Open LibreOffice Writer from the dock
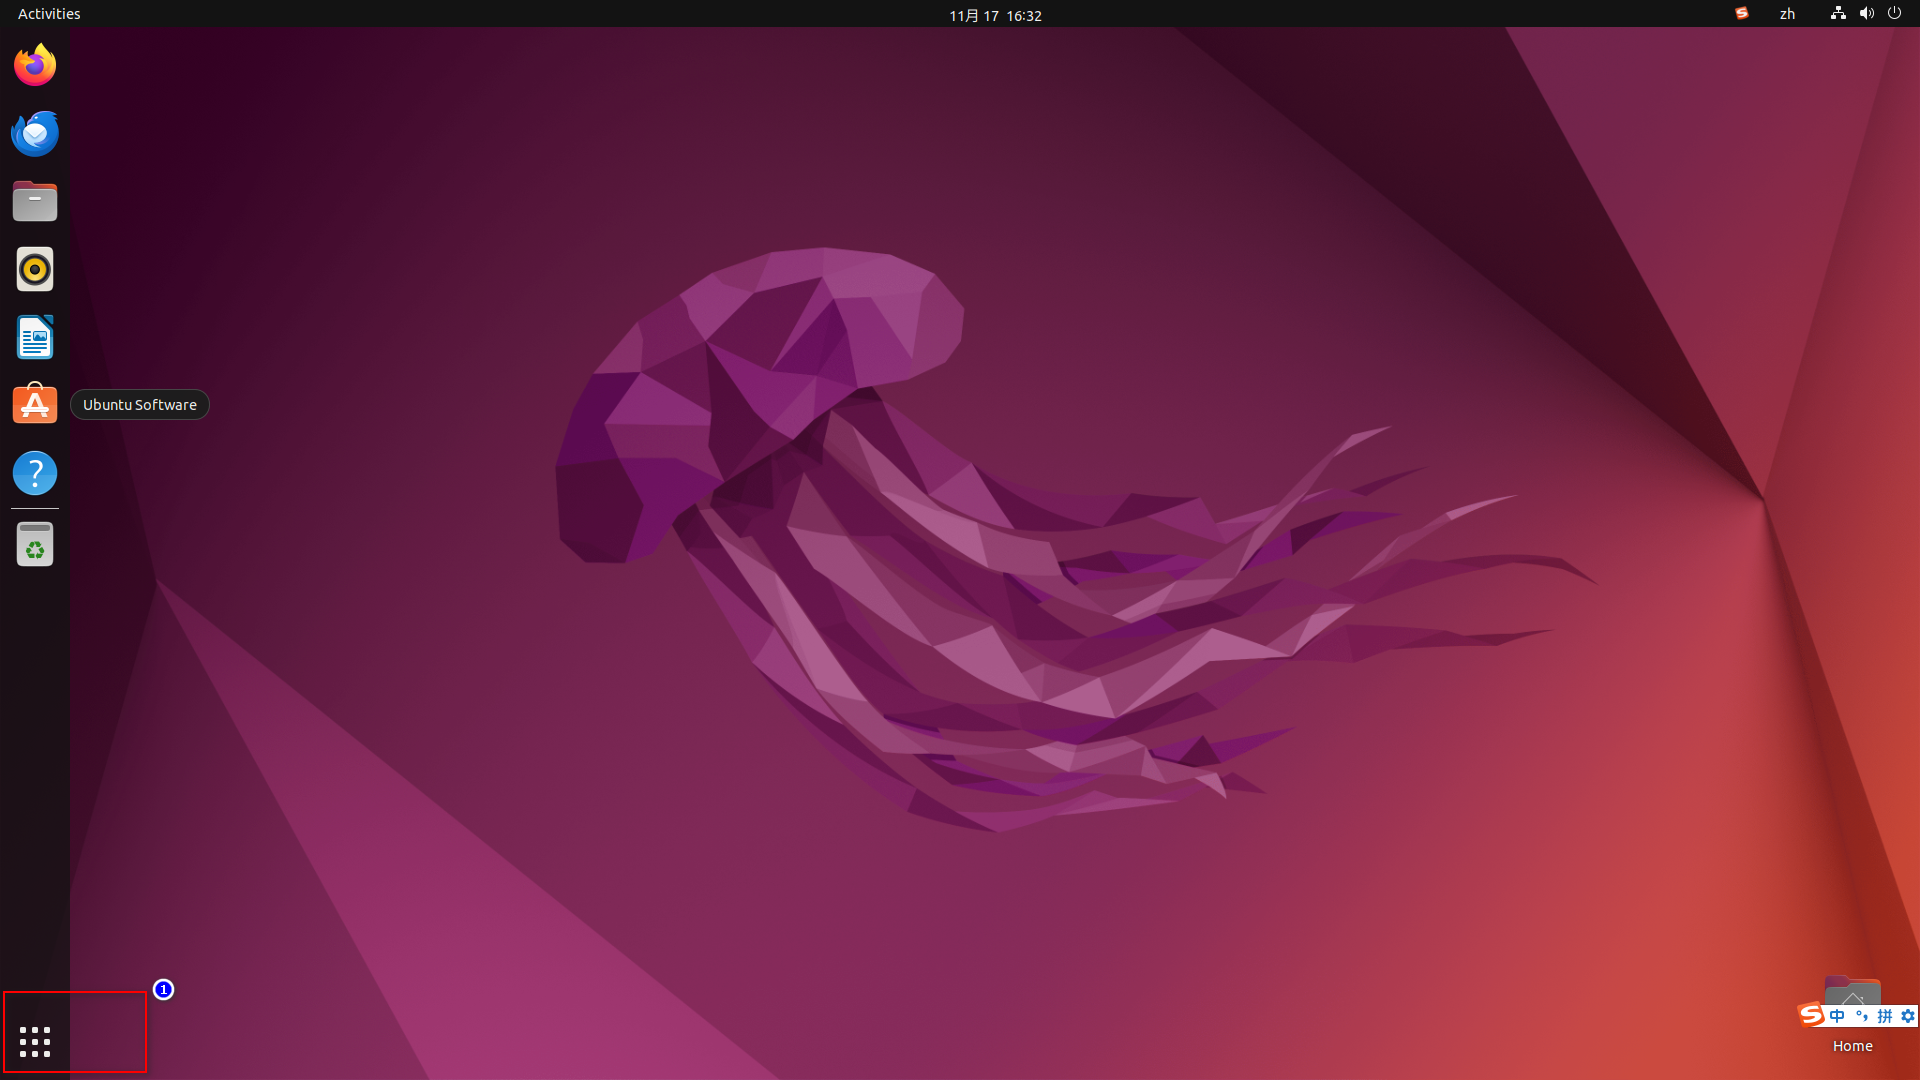The image size is (1920, 1080). click(35, 337)
